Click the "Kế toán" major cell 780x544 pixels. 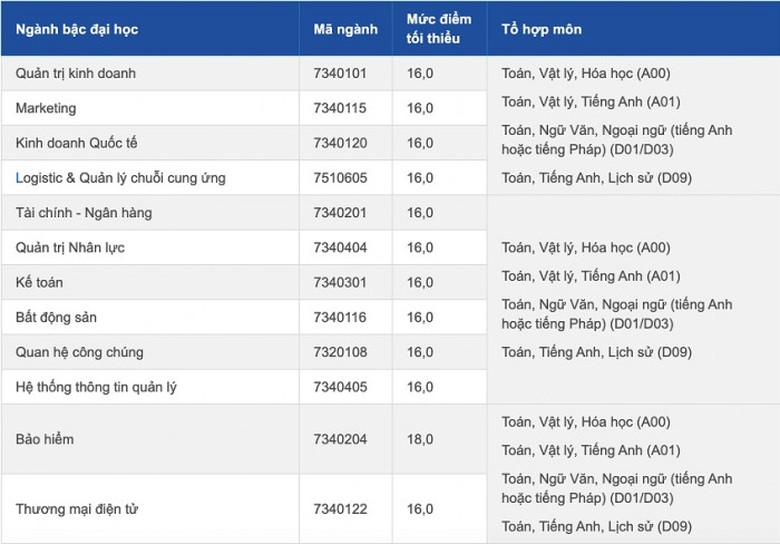pos(40,283)
